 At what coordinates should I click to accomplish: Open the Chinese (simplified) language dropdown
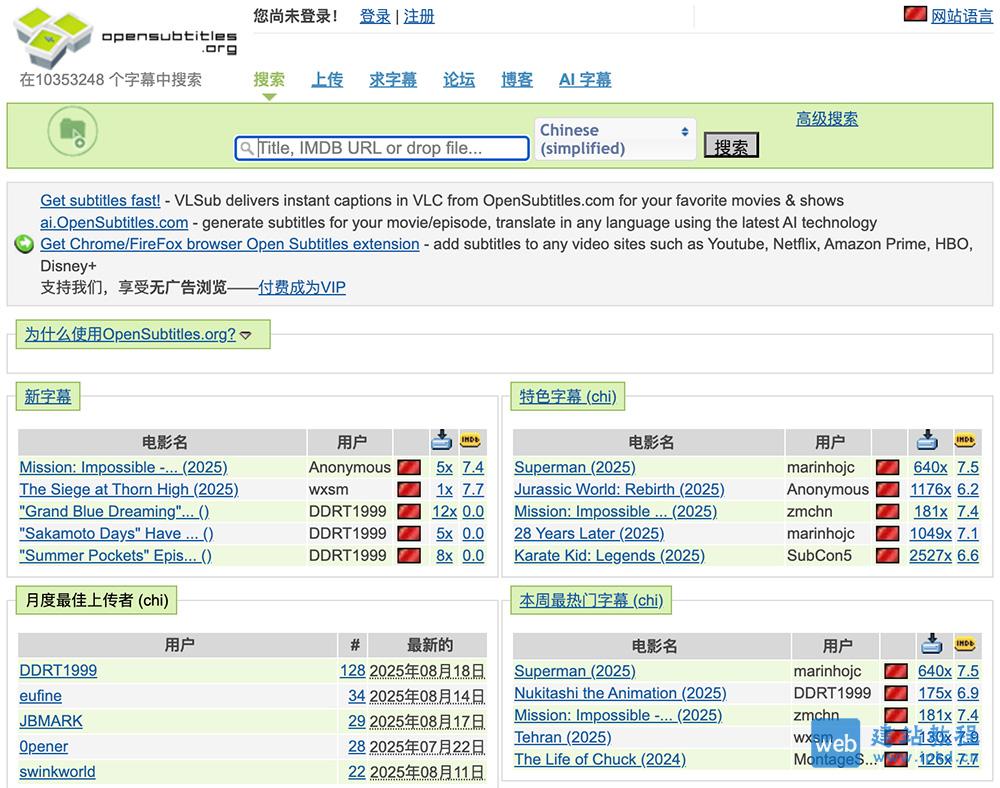click(615, 139)
